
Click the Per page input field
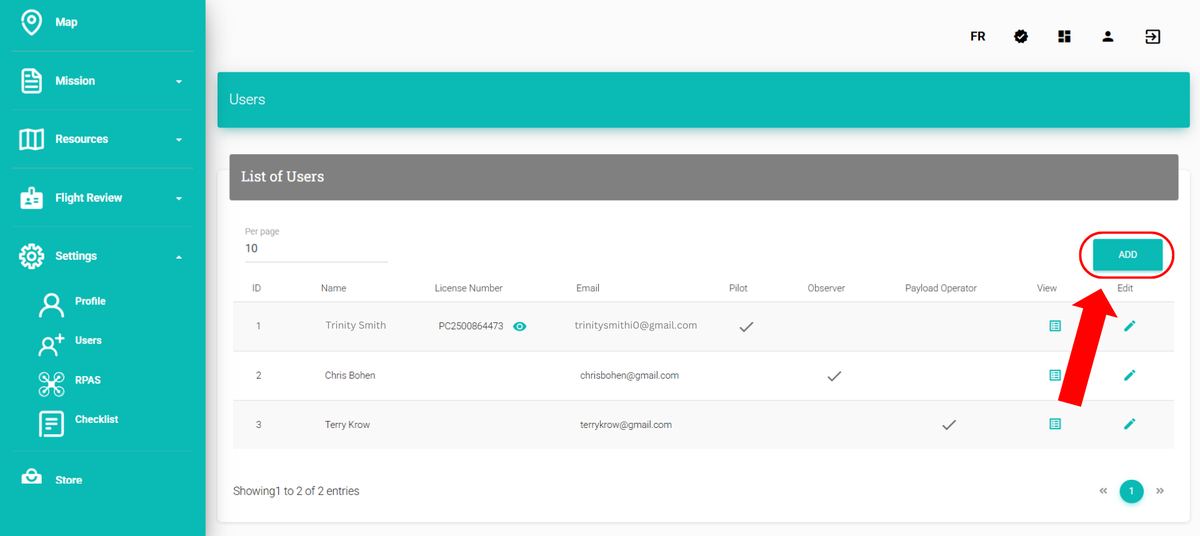tap(315, 248)
